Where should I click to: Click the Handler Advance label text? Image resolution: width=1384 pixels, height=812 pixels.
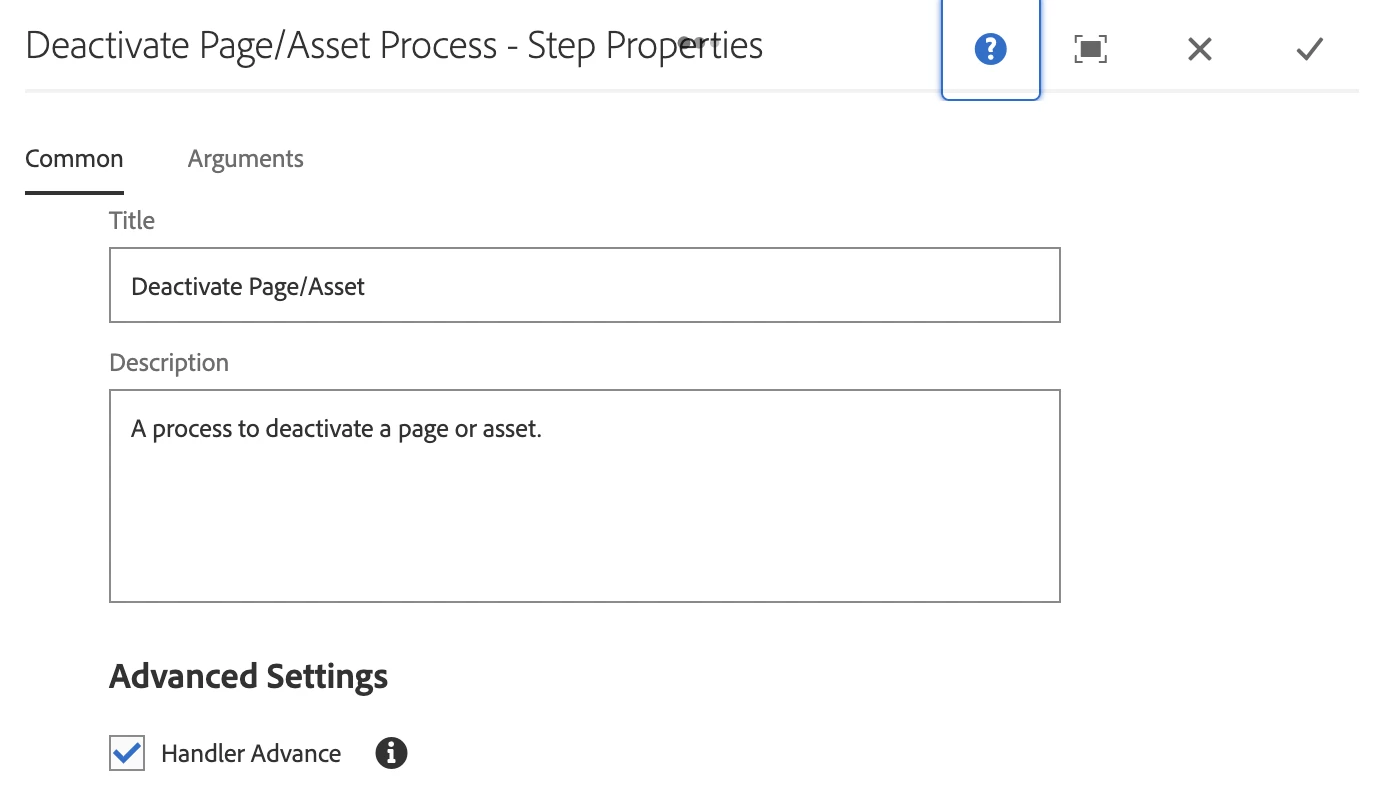pyautogui.click(x=251, y=753)
